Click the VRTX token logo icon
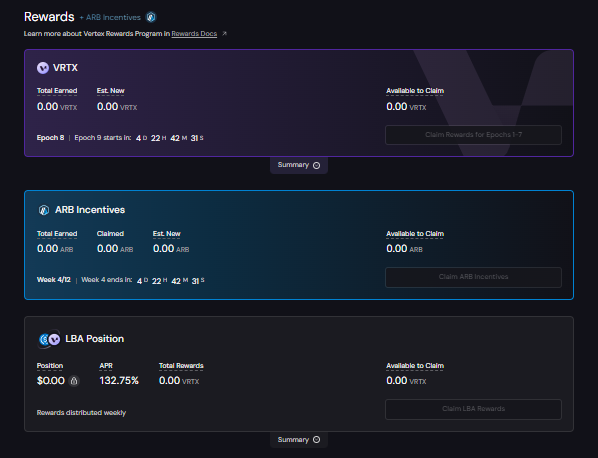This screenshot has width=598, height=458. click(x=43, y=68)
